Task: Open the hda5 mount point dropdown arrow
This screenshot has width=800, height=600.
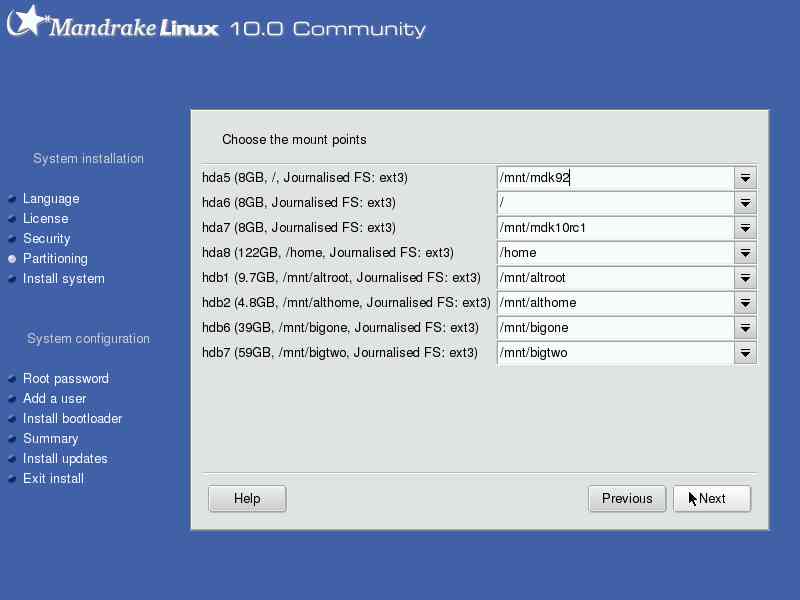Action: click(745, 178)
